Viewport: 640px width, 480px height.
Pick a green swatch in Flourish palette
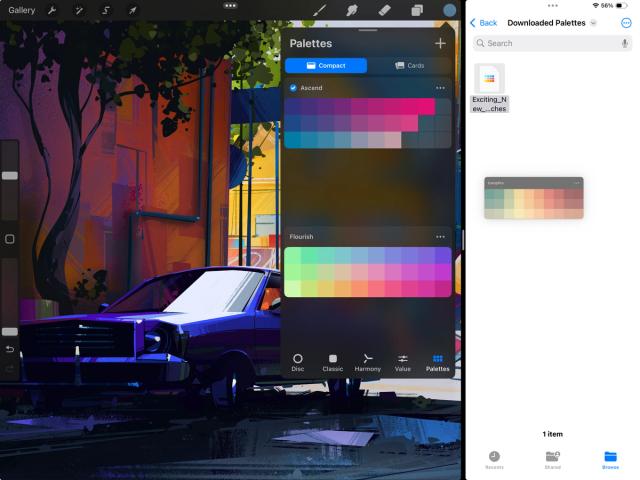pyautogui.click(x=293, y=256)
